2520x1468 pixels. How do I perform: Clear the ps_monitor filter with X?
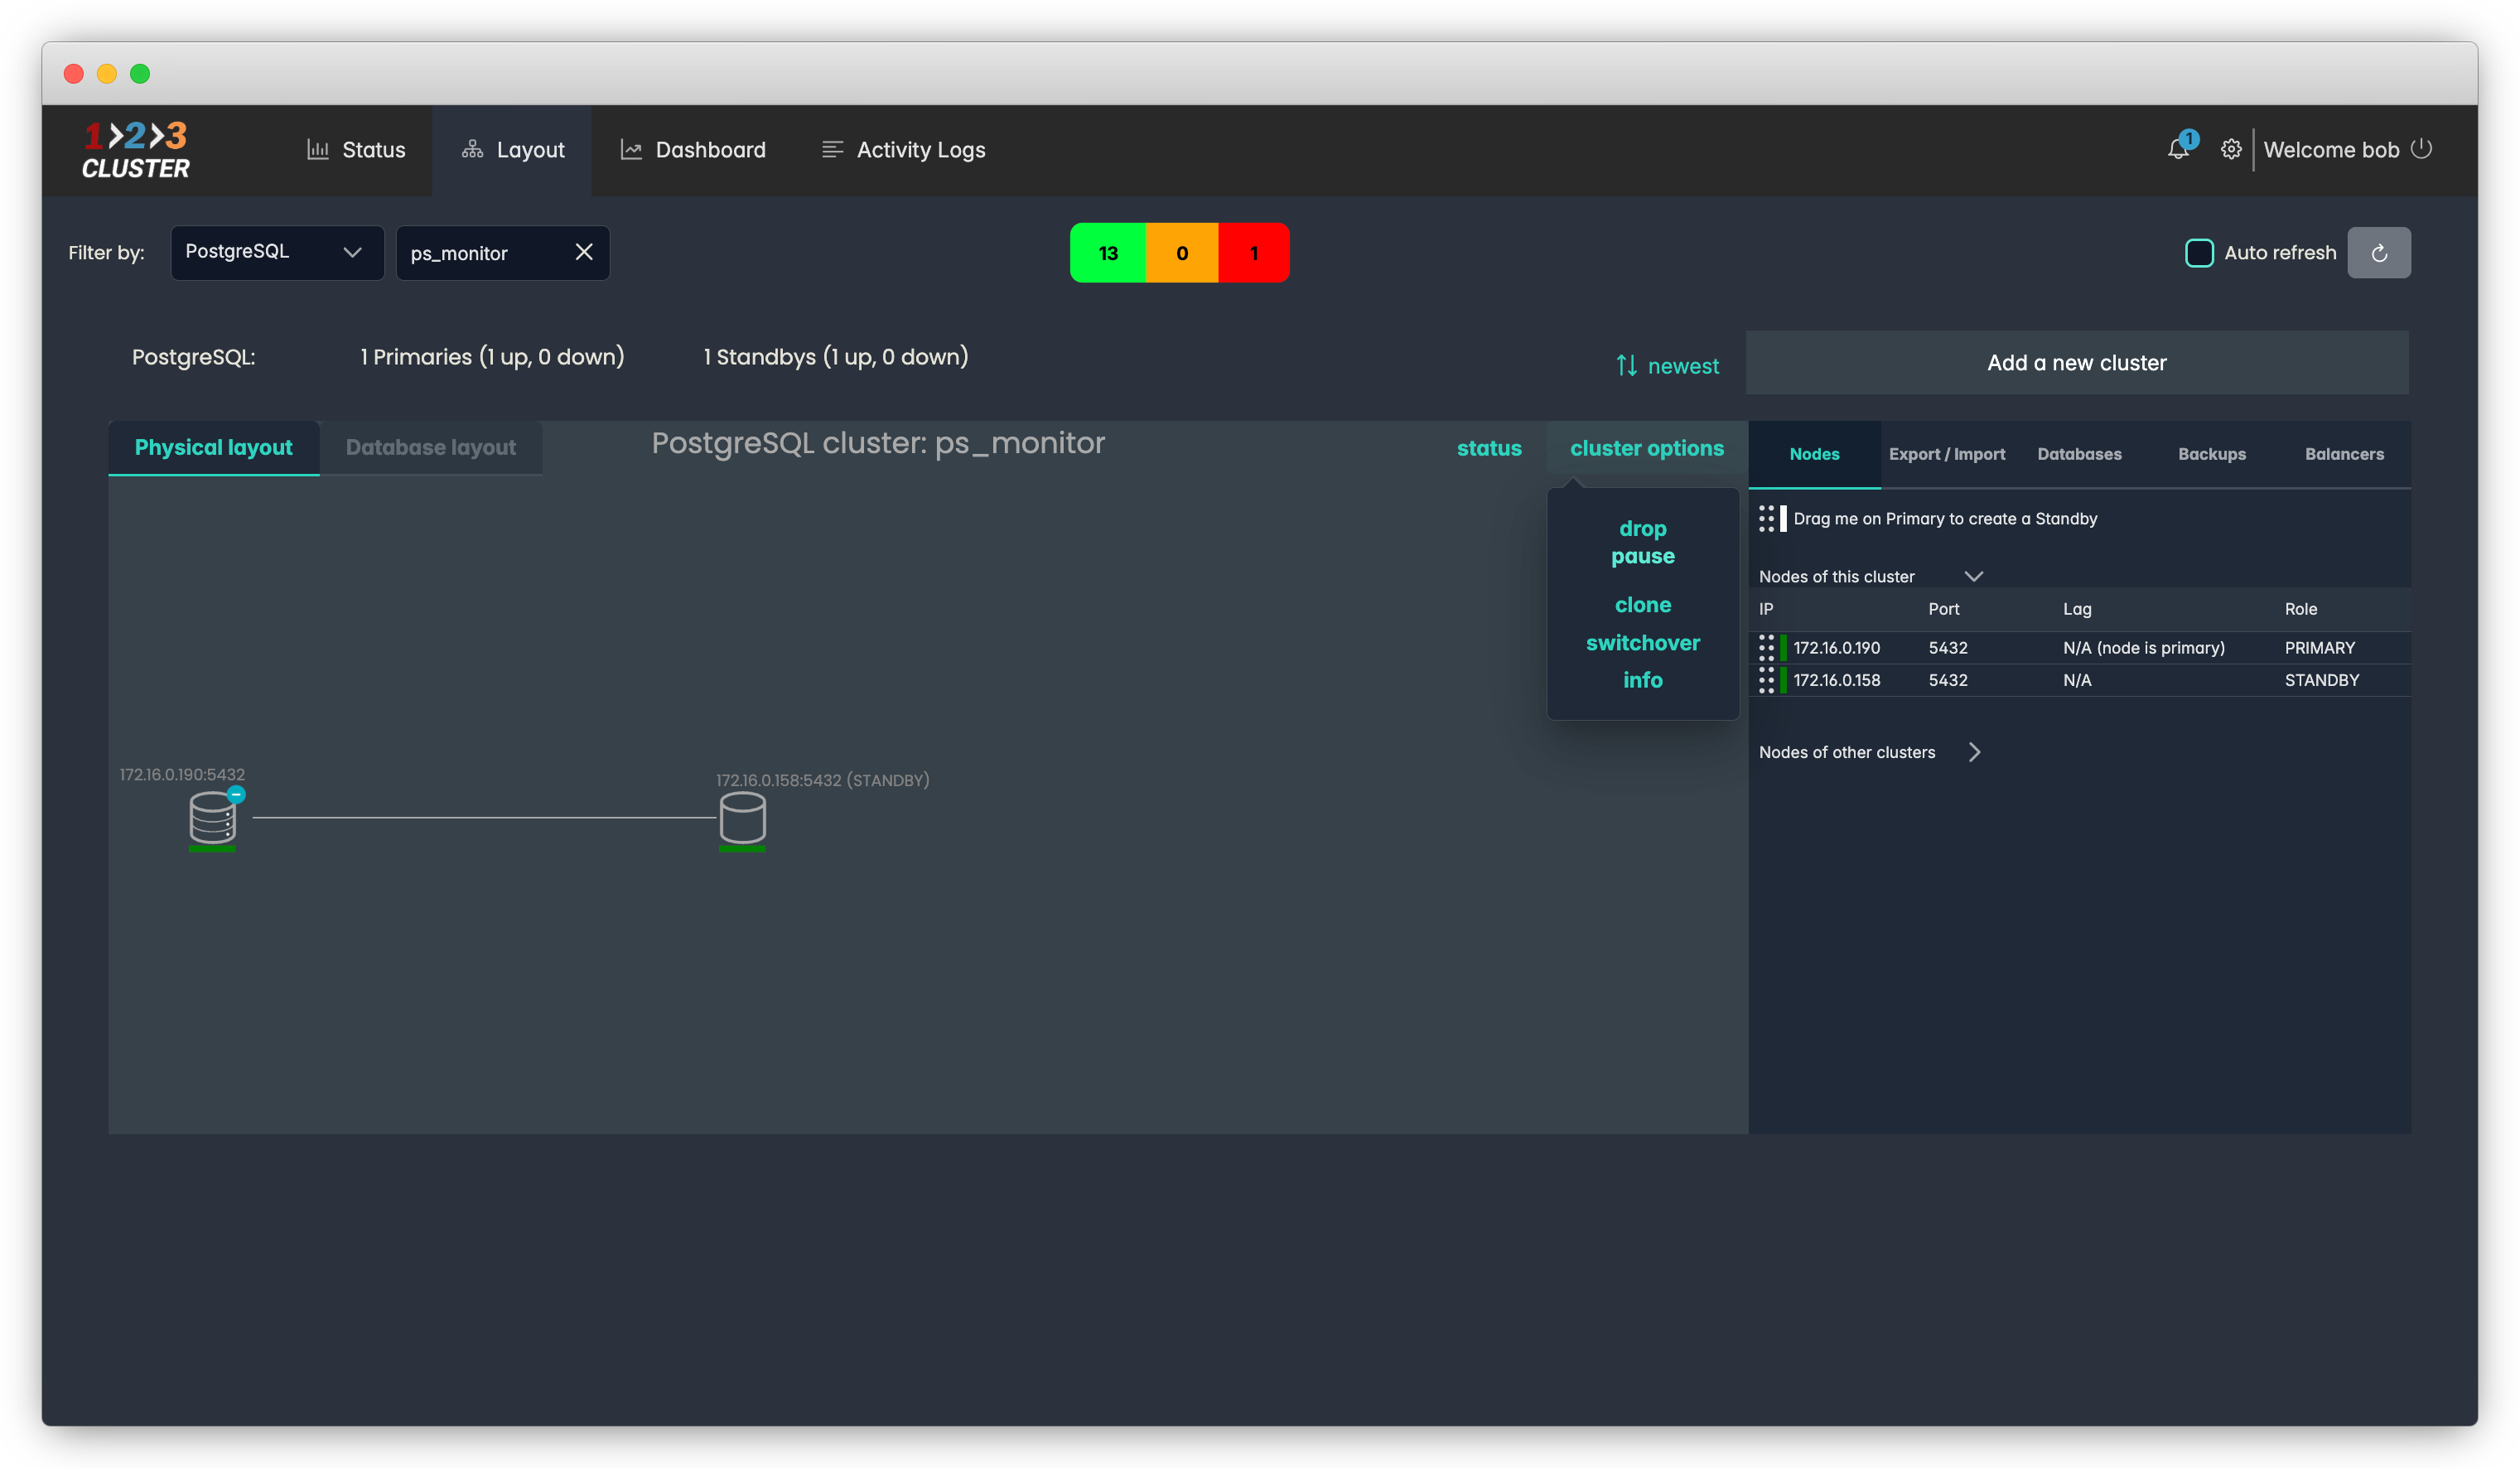pos(584,252)
